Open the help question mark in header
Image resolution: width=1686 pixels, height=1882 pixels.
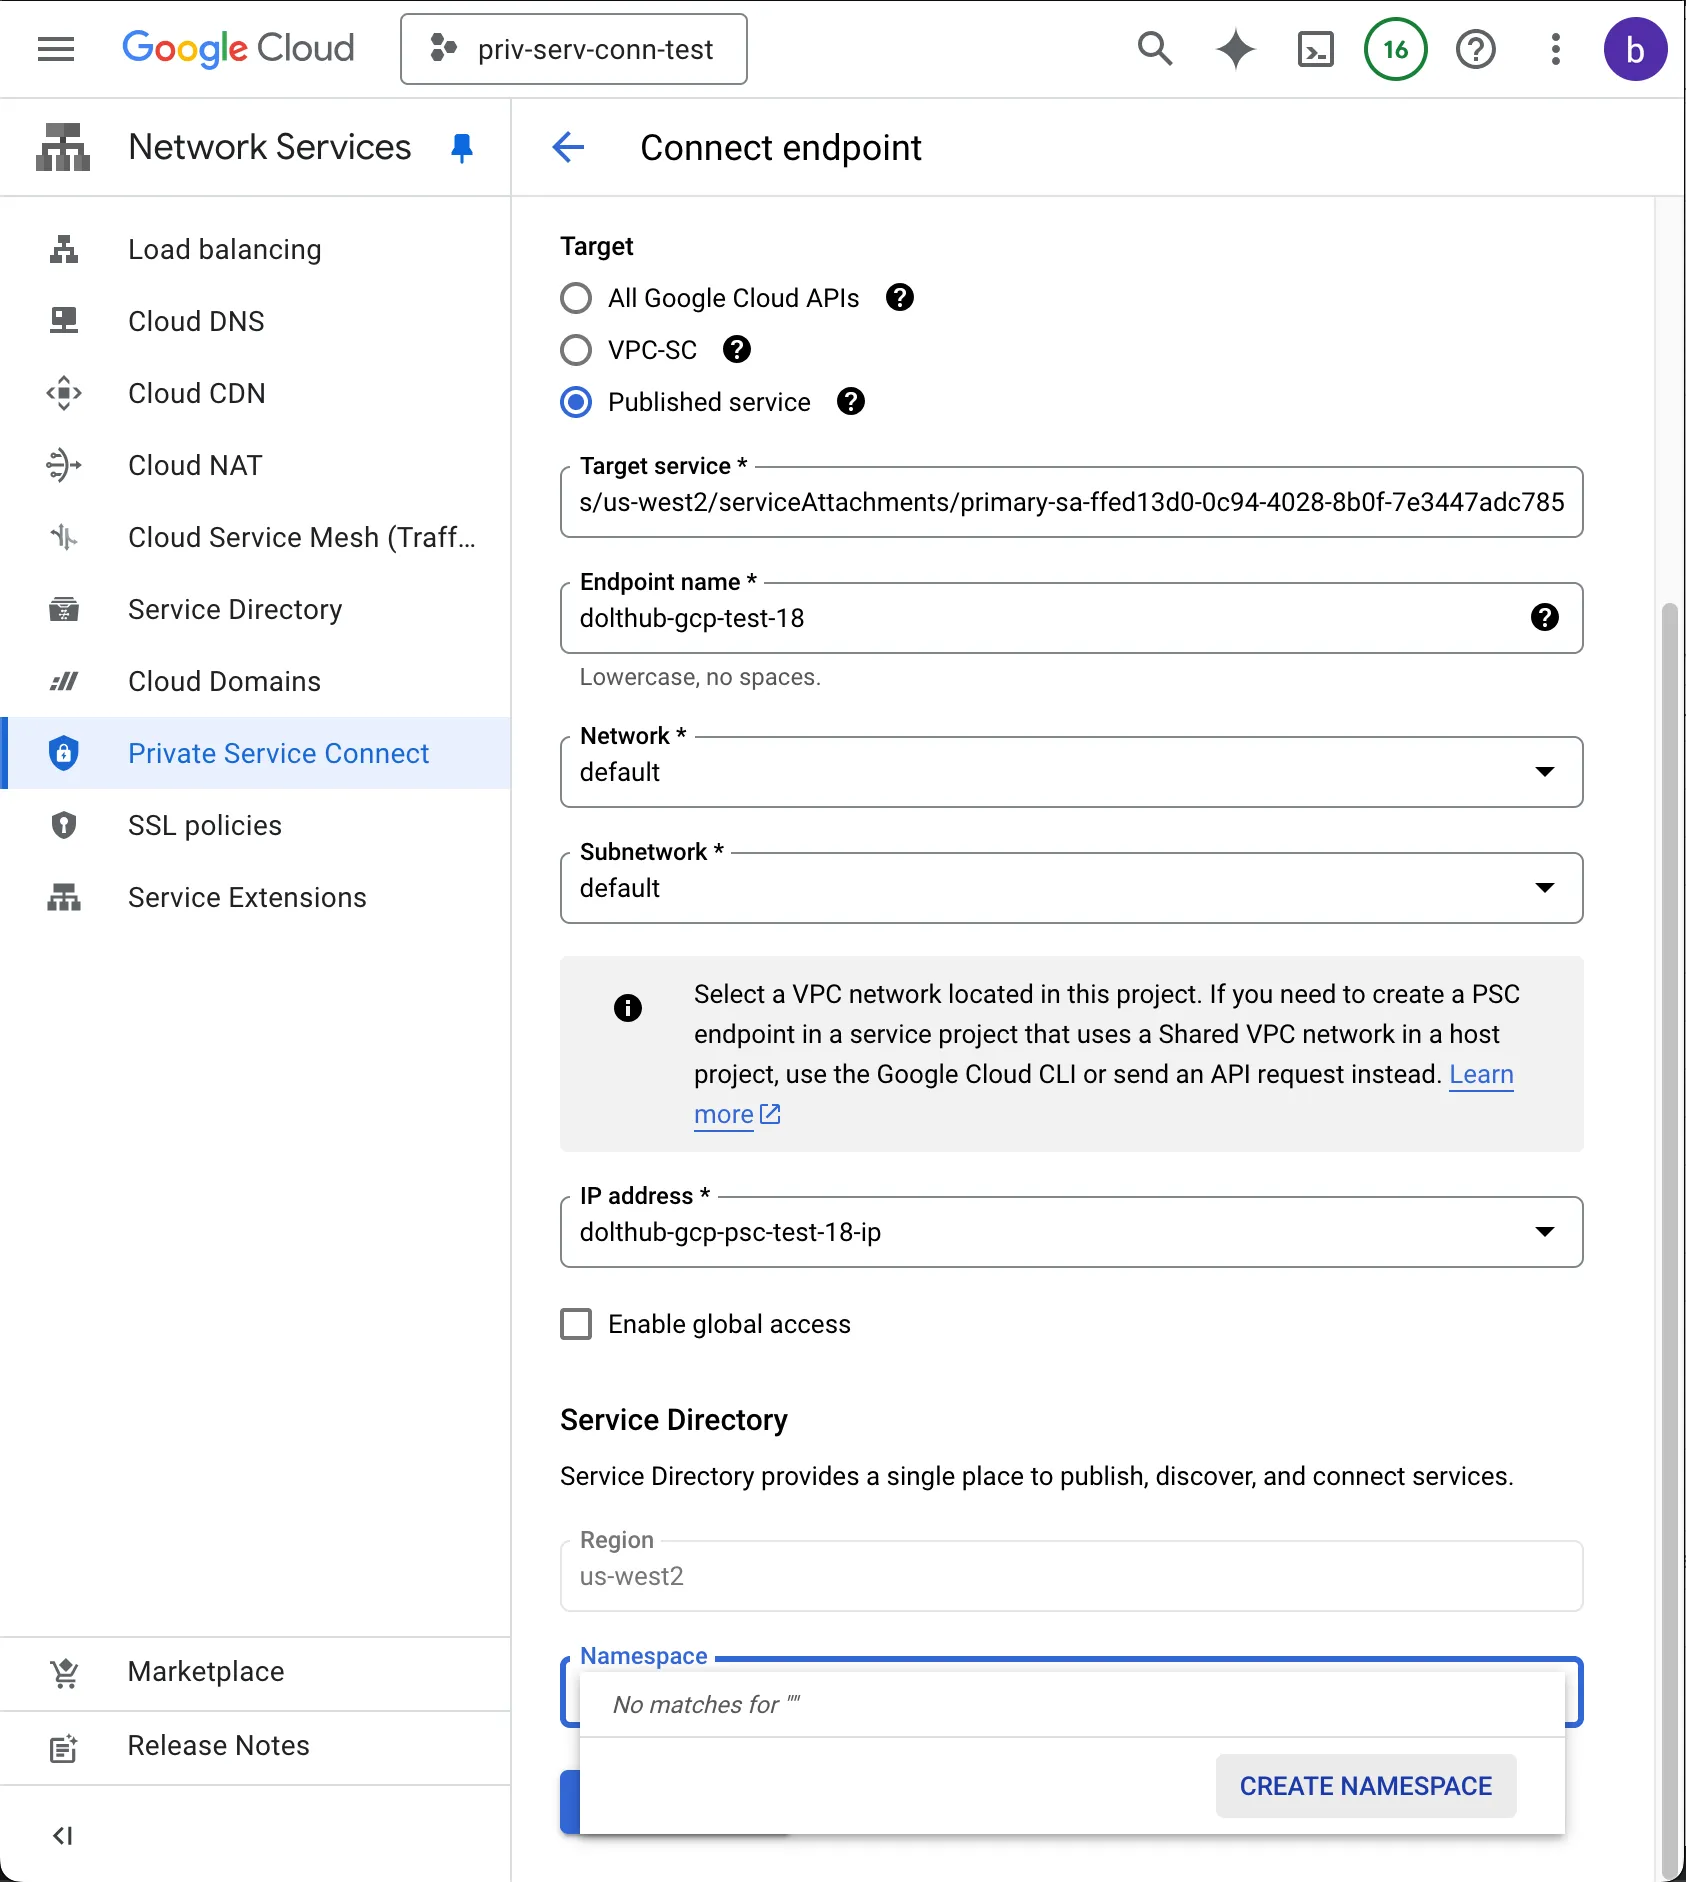1475,49
